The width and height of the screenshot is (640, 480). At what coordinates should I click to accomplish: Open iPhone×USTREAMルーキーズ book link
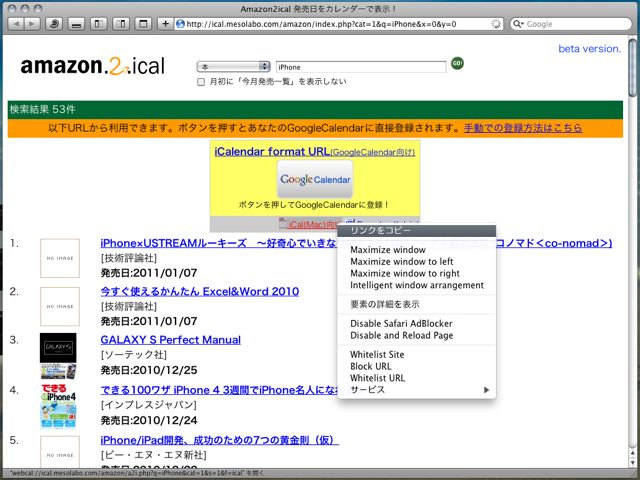pyautogui.click(x=218, y=243)
